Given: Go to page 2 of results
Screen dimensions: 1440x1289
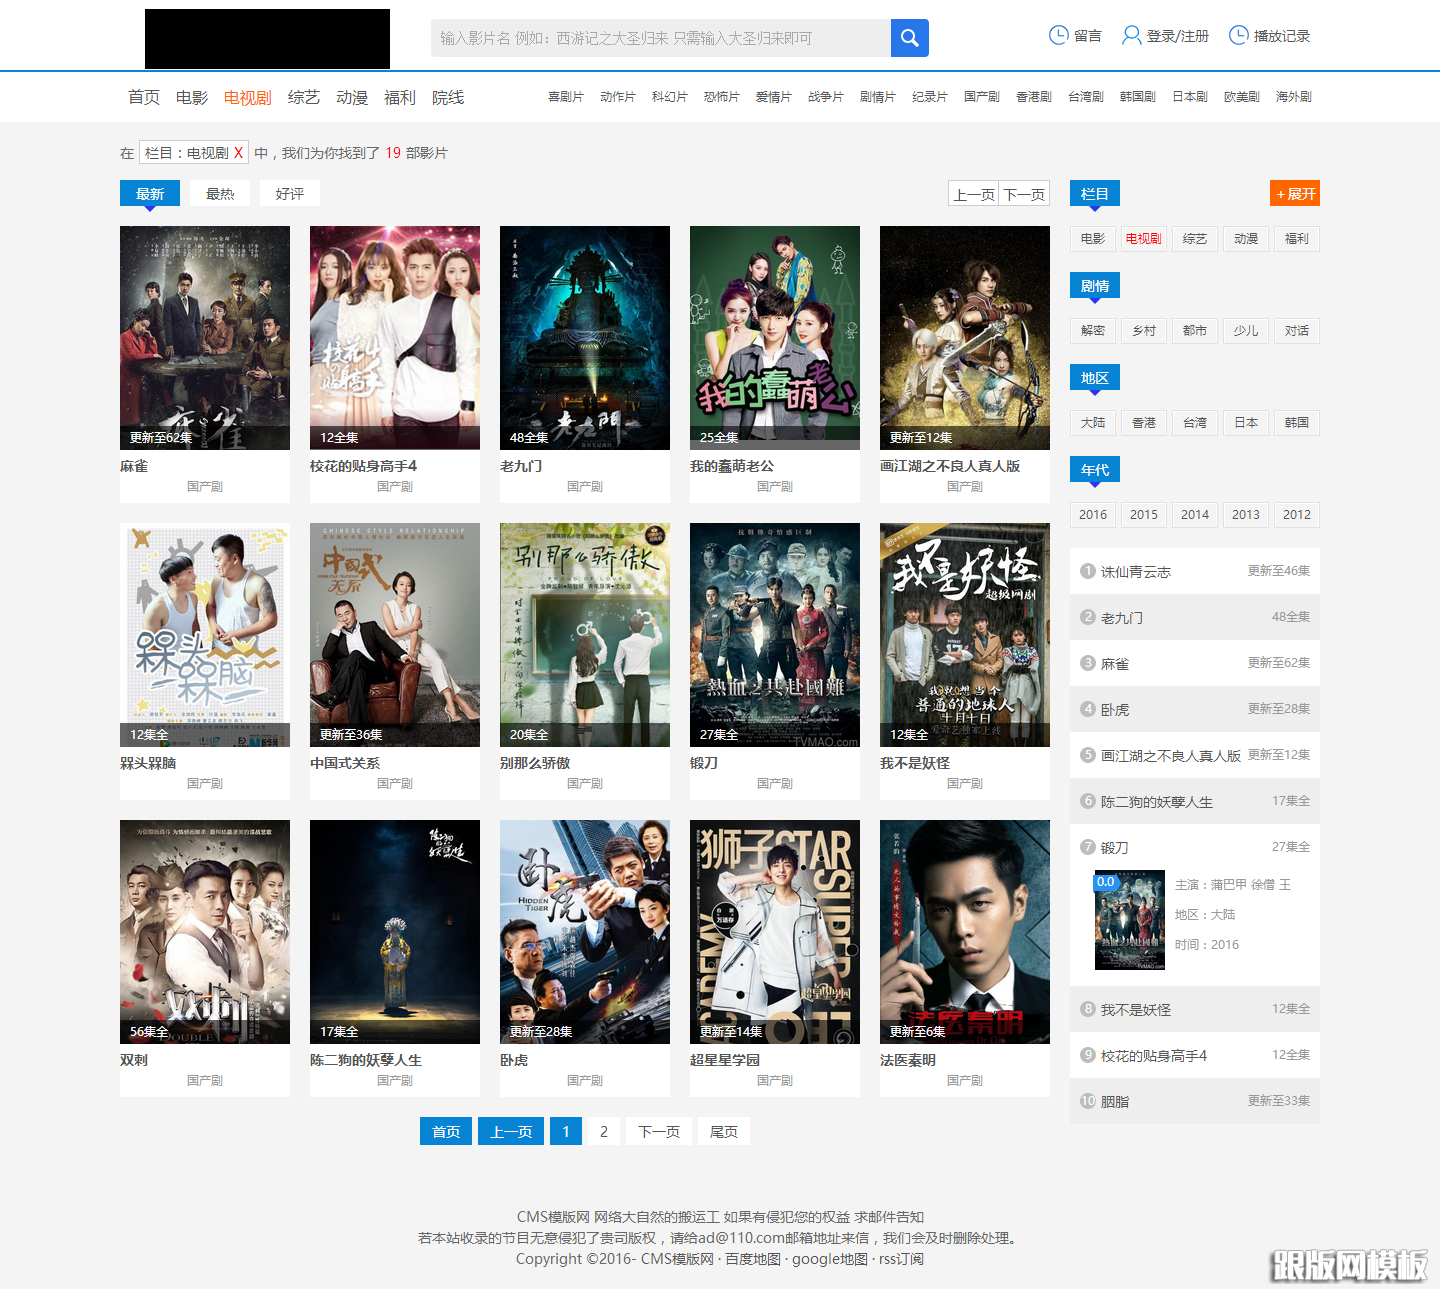Looking at the screenshot, I should [603, 1132].
